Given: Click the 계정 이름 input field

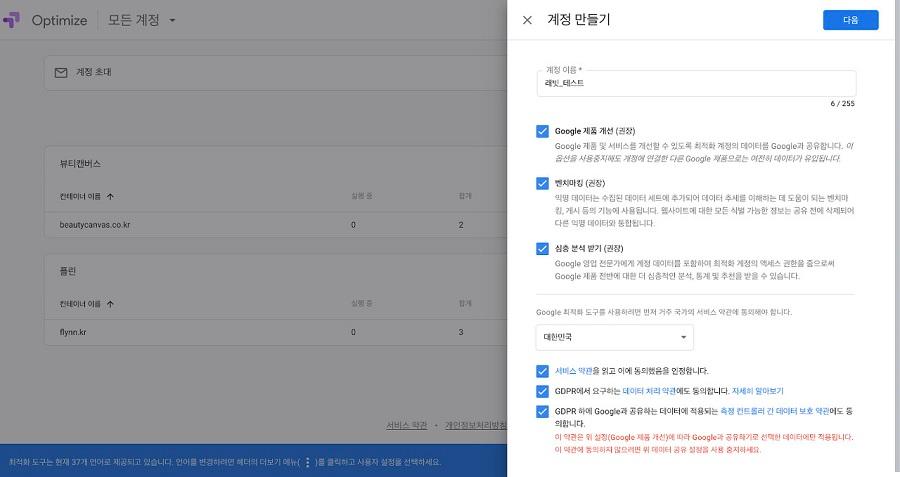Looking at the screenshot, I should pos(696,83).
